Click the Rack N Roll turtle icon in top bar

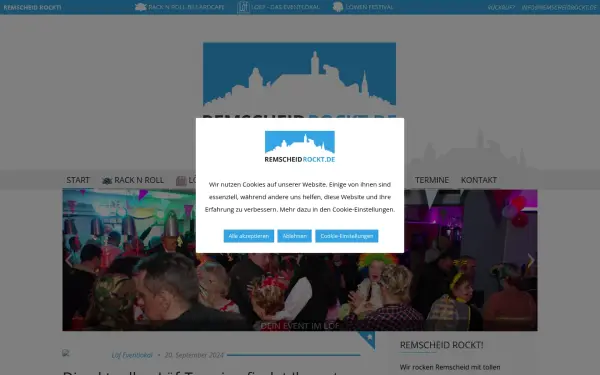pos(141,7)
